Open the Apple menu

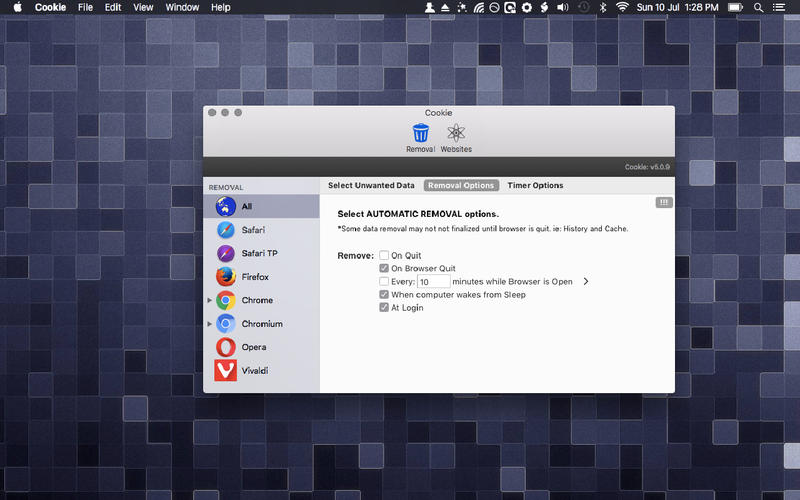(x=17, y=7)
